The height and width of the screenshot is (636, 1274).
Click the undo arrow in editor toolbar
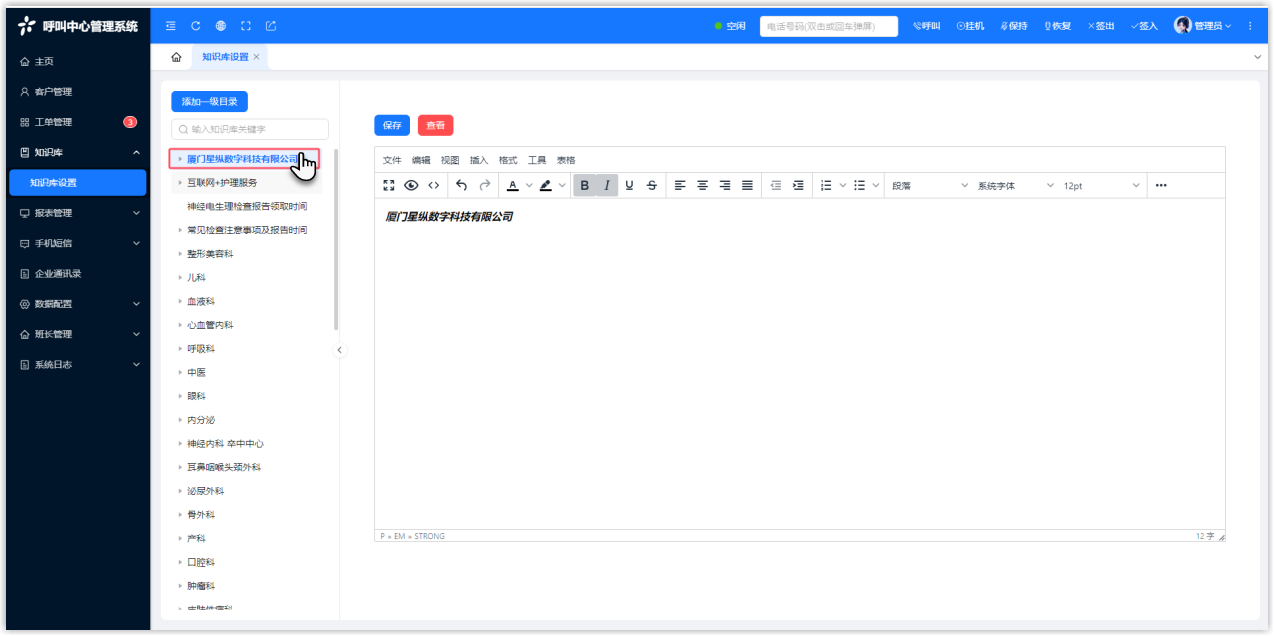[x=461, y=185]
